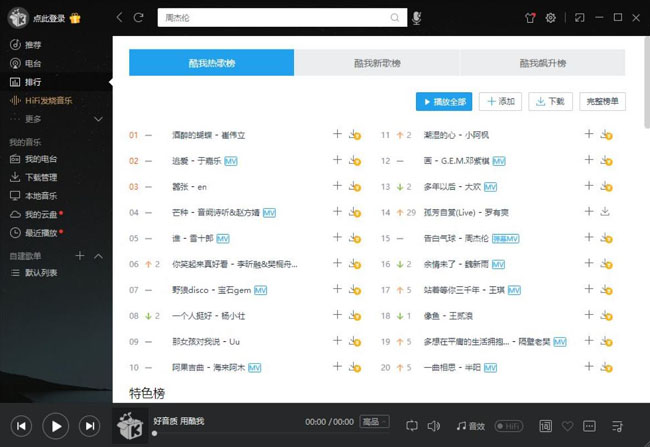Viewport: 650px width, 447px height.
Task: Skip to next track
Action: pos(90,426)
